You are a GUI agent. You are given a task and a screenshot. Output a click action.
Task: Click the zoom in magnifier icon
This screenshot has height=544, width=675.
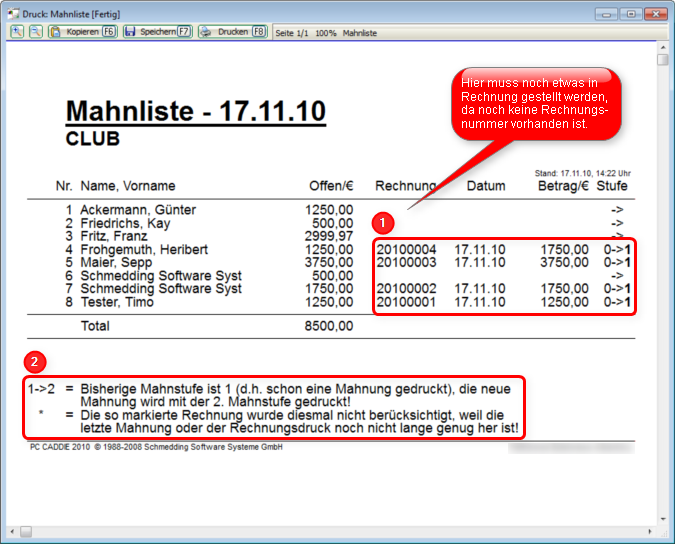click(17, 32)
